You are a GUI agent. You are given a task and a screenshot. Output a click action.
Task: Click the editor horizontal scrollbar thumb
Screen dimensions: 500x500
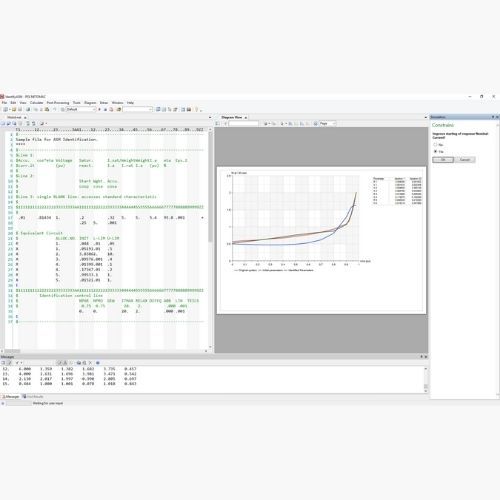tap(12, 351)
